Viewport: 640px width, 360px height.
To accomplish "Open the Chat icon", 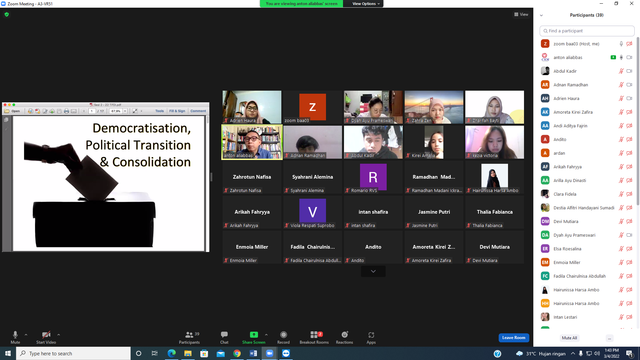I will 224,335.
